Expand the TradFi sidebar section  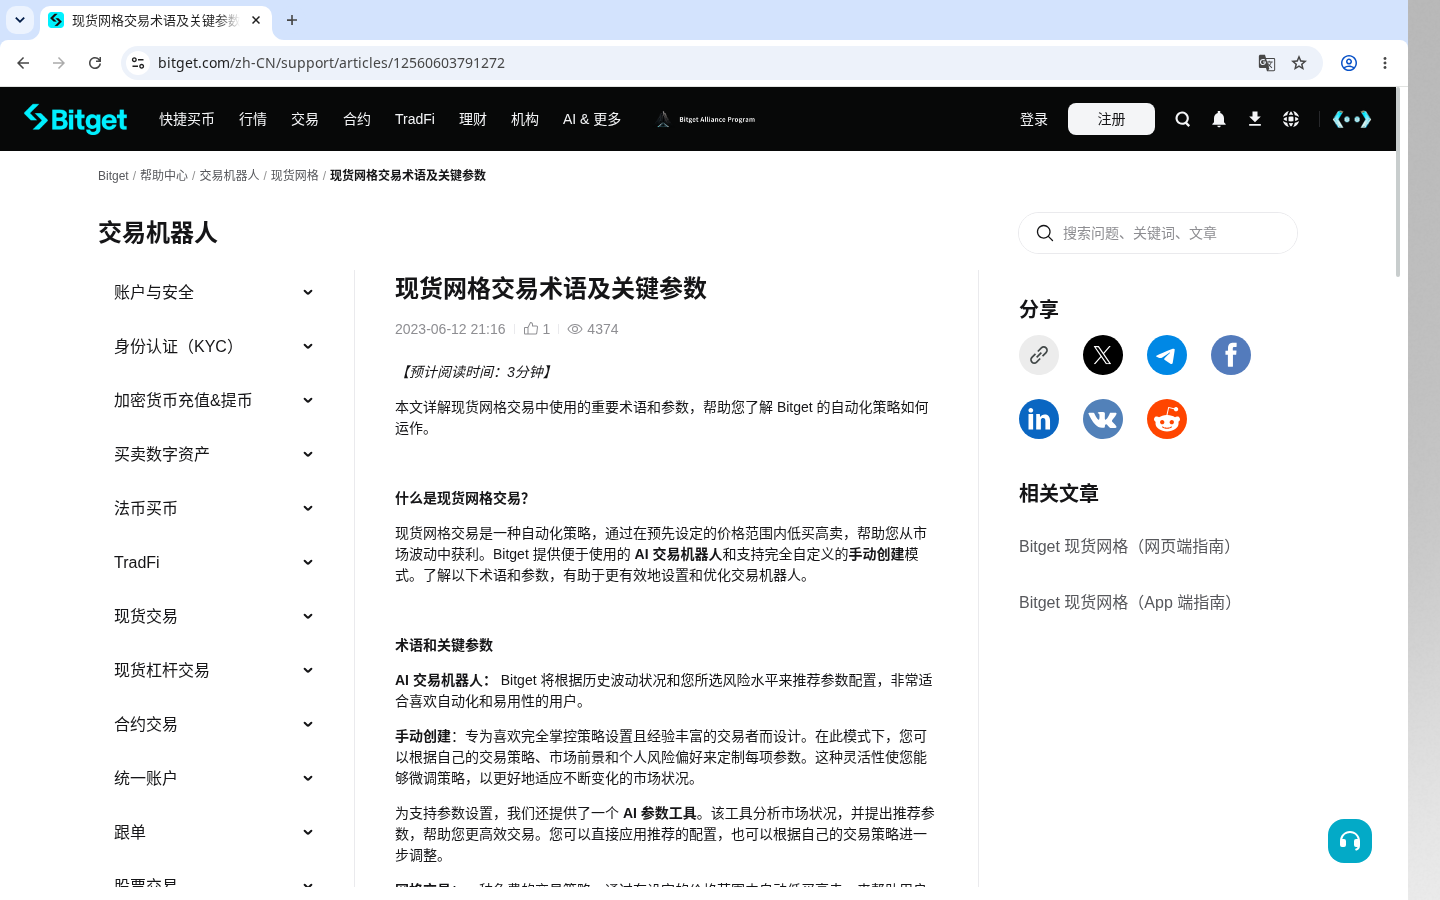click(x=214, y=562)
